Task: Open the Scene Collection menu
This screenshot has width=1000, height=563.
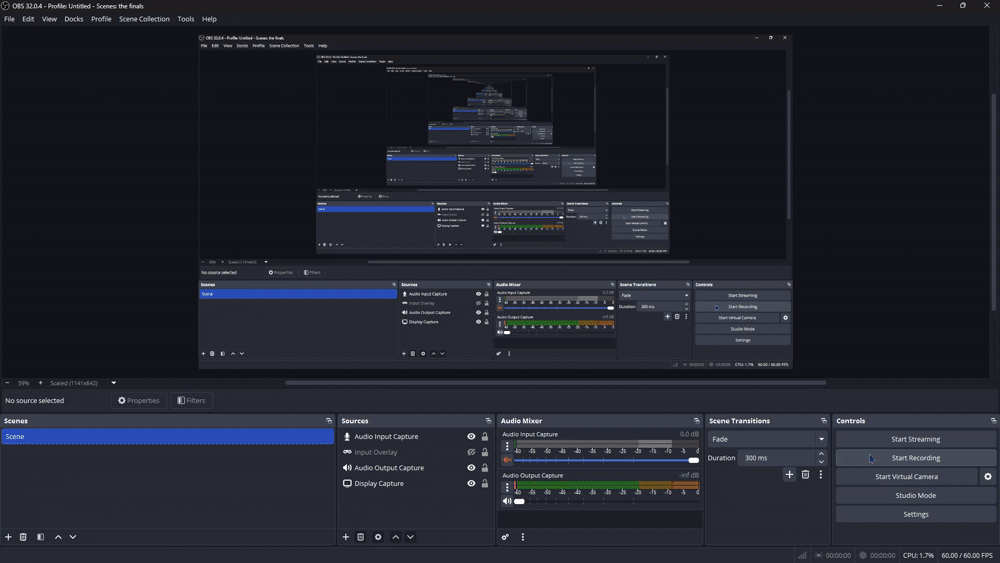Action: [x=144, y=19]
